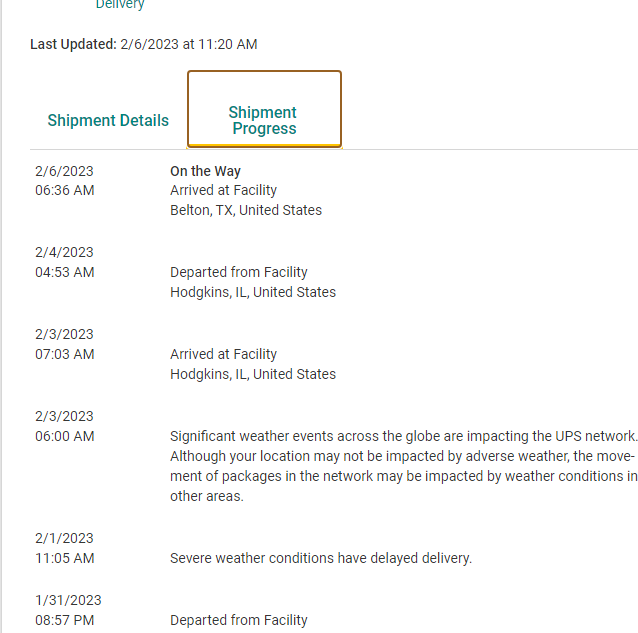Click Arrived at Facility above Belton, TX
This screenshot has height=633, width=638.
[x=223, y=190]
